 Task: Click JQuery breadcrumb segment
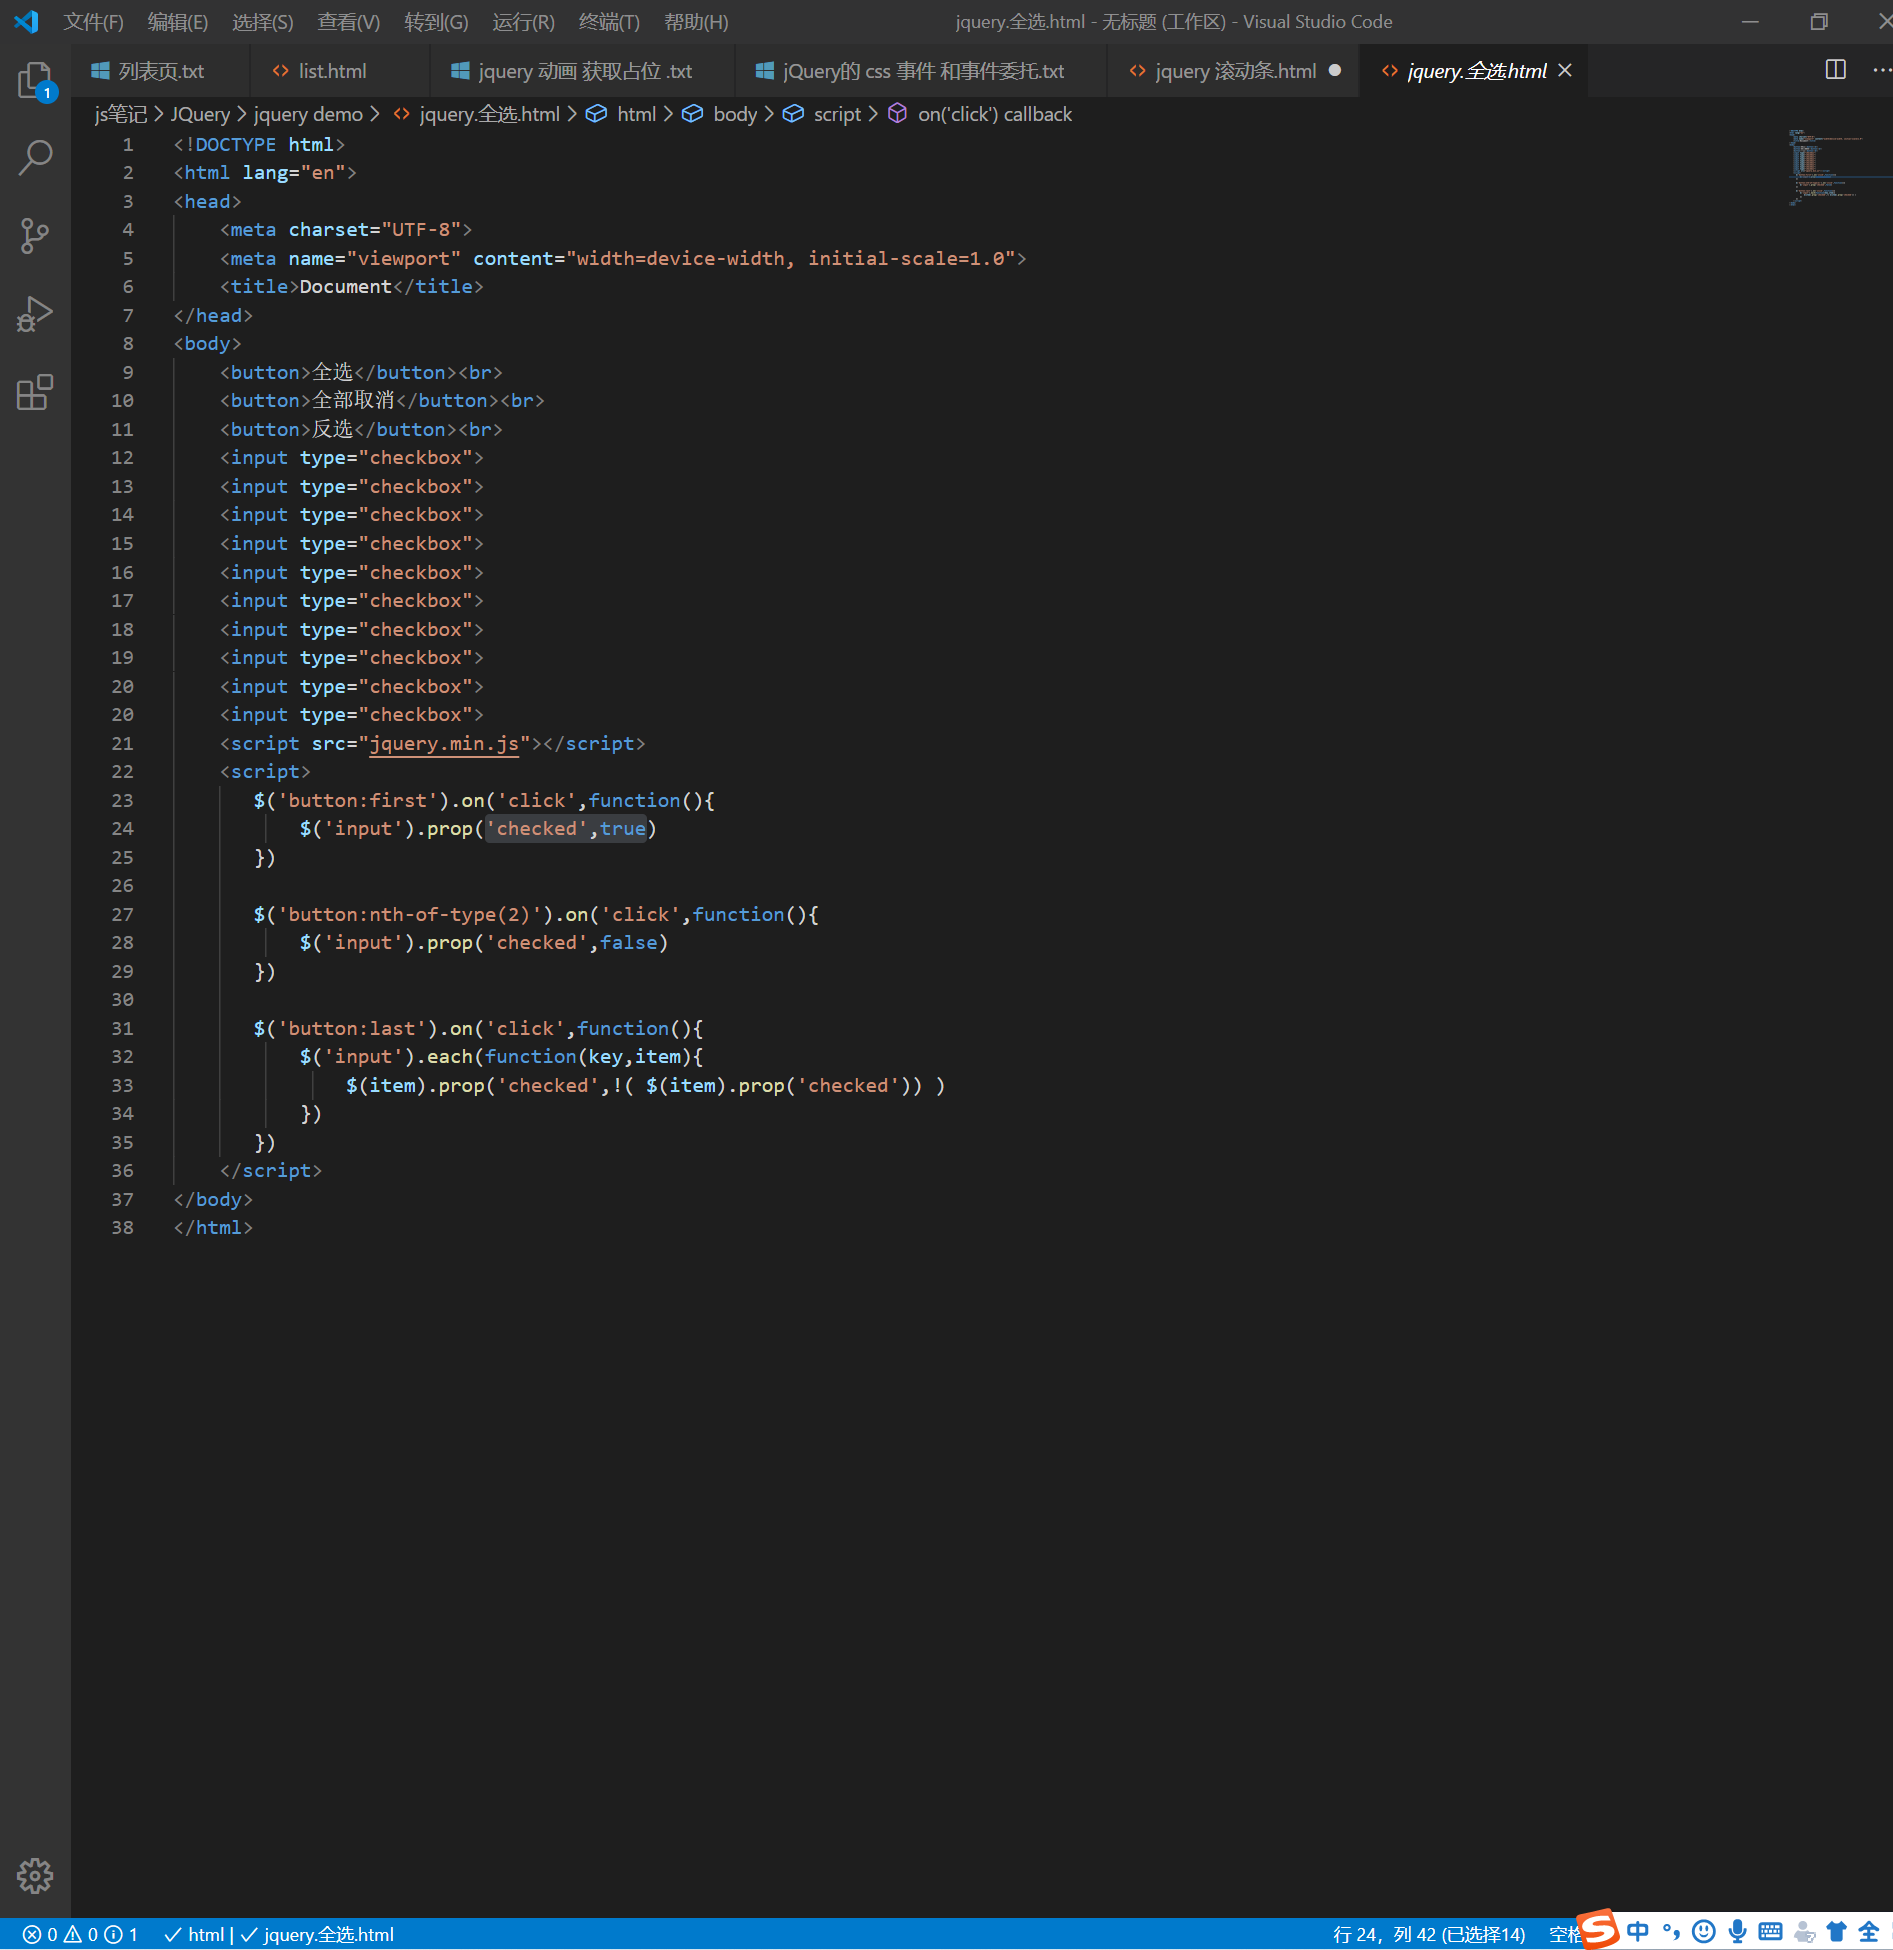(200, 114)
